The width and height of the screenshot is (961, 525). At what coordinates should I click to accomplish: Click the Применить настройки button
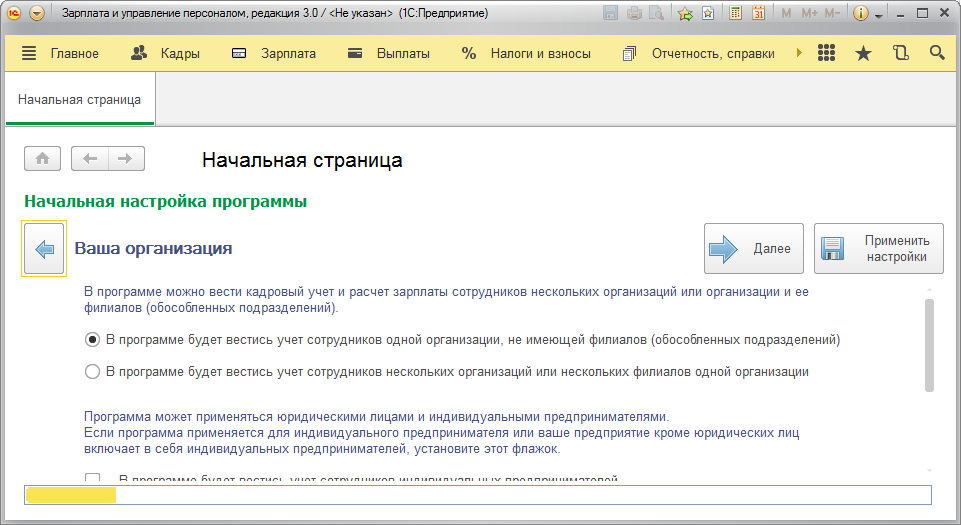[879, 249]
